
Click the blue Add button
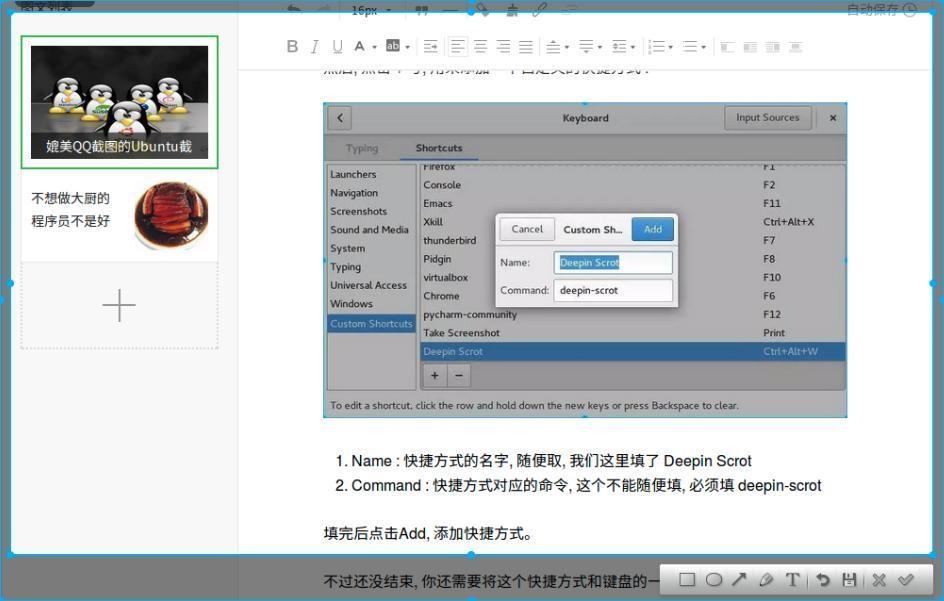point(653,229)
